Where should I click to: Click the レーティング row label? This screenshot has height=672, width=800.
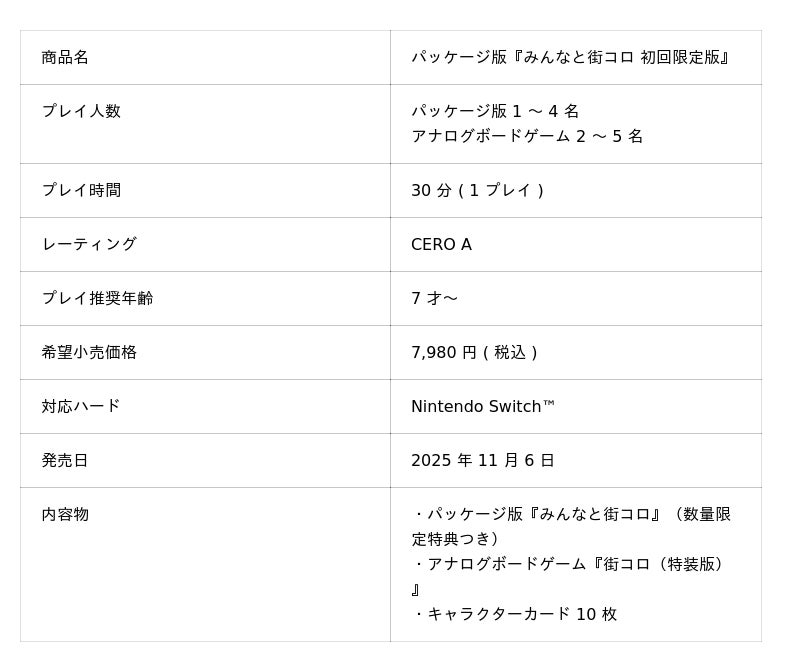[89, 244]
